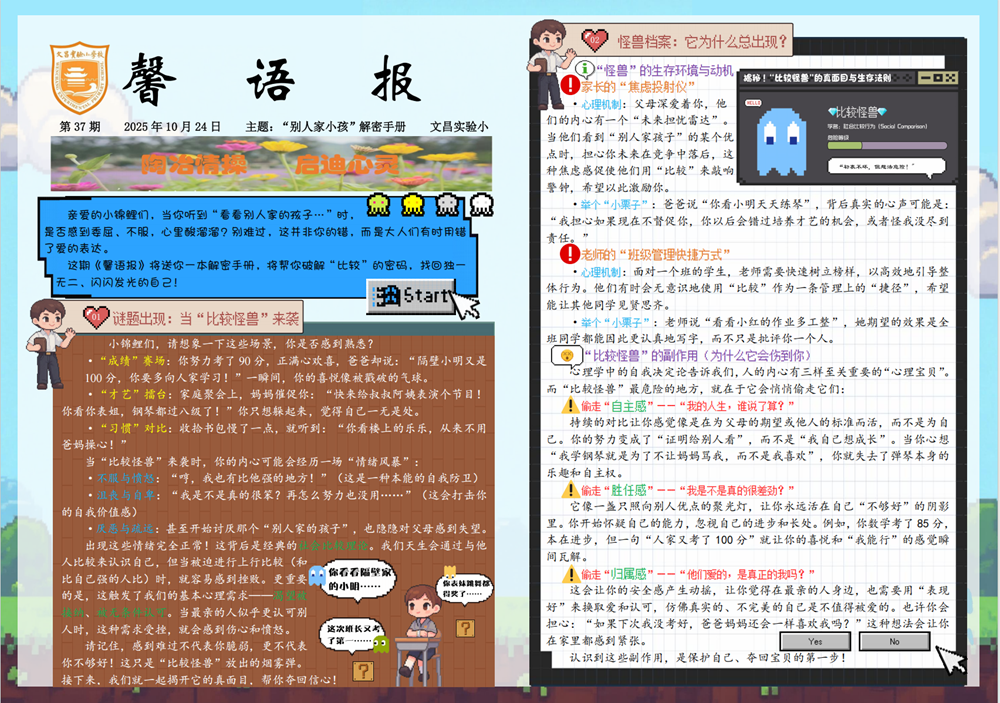Click the heading 谜题出现:当“比较怪兽”来袭

tap(206, 318)
